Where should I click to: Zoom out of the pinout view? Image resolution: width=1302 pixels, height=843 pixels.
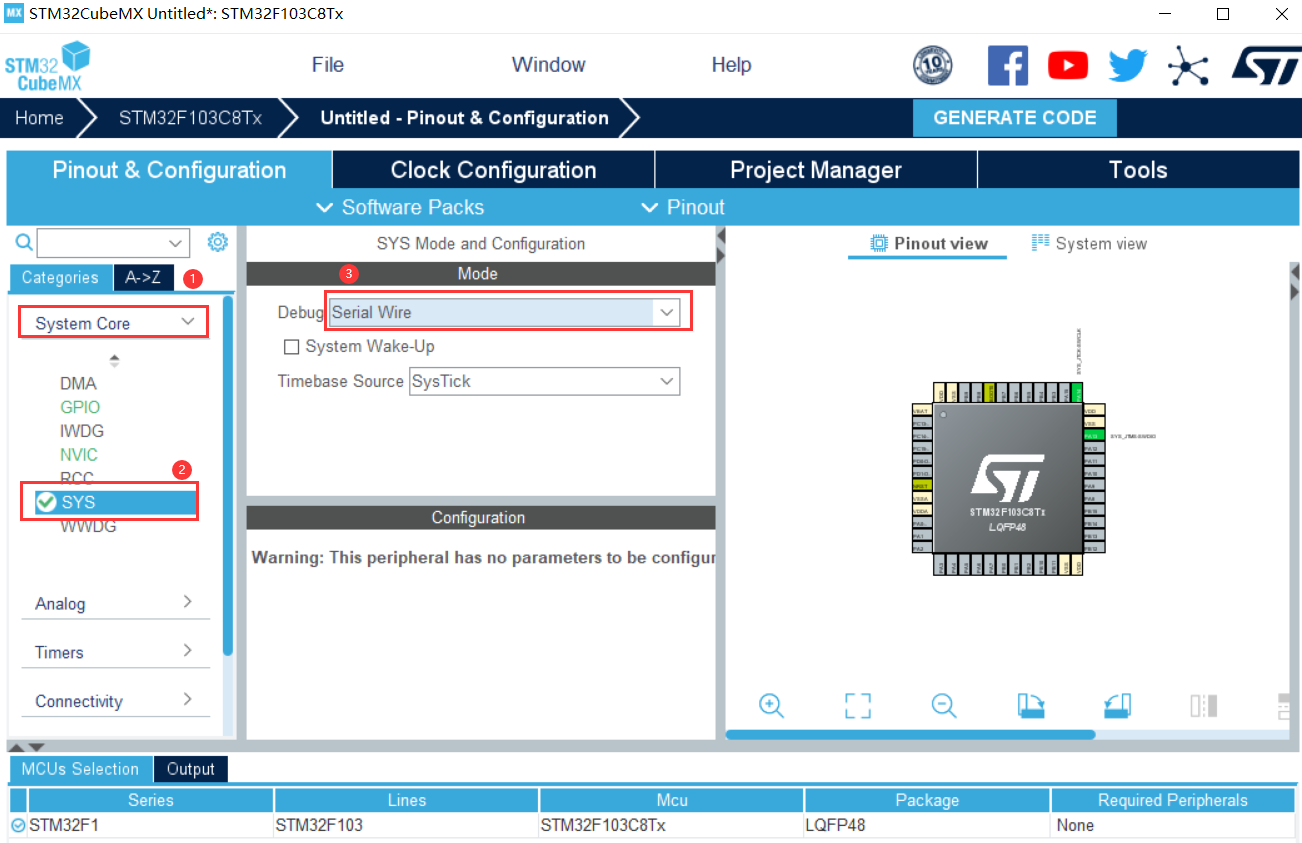coord(944,706)
